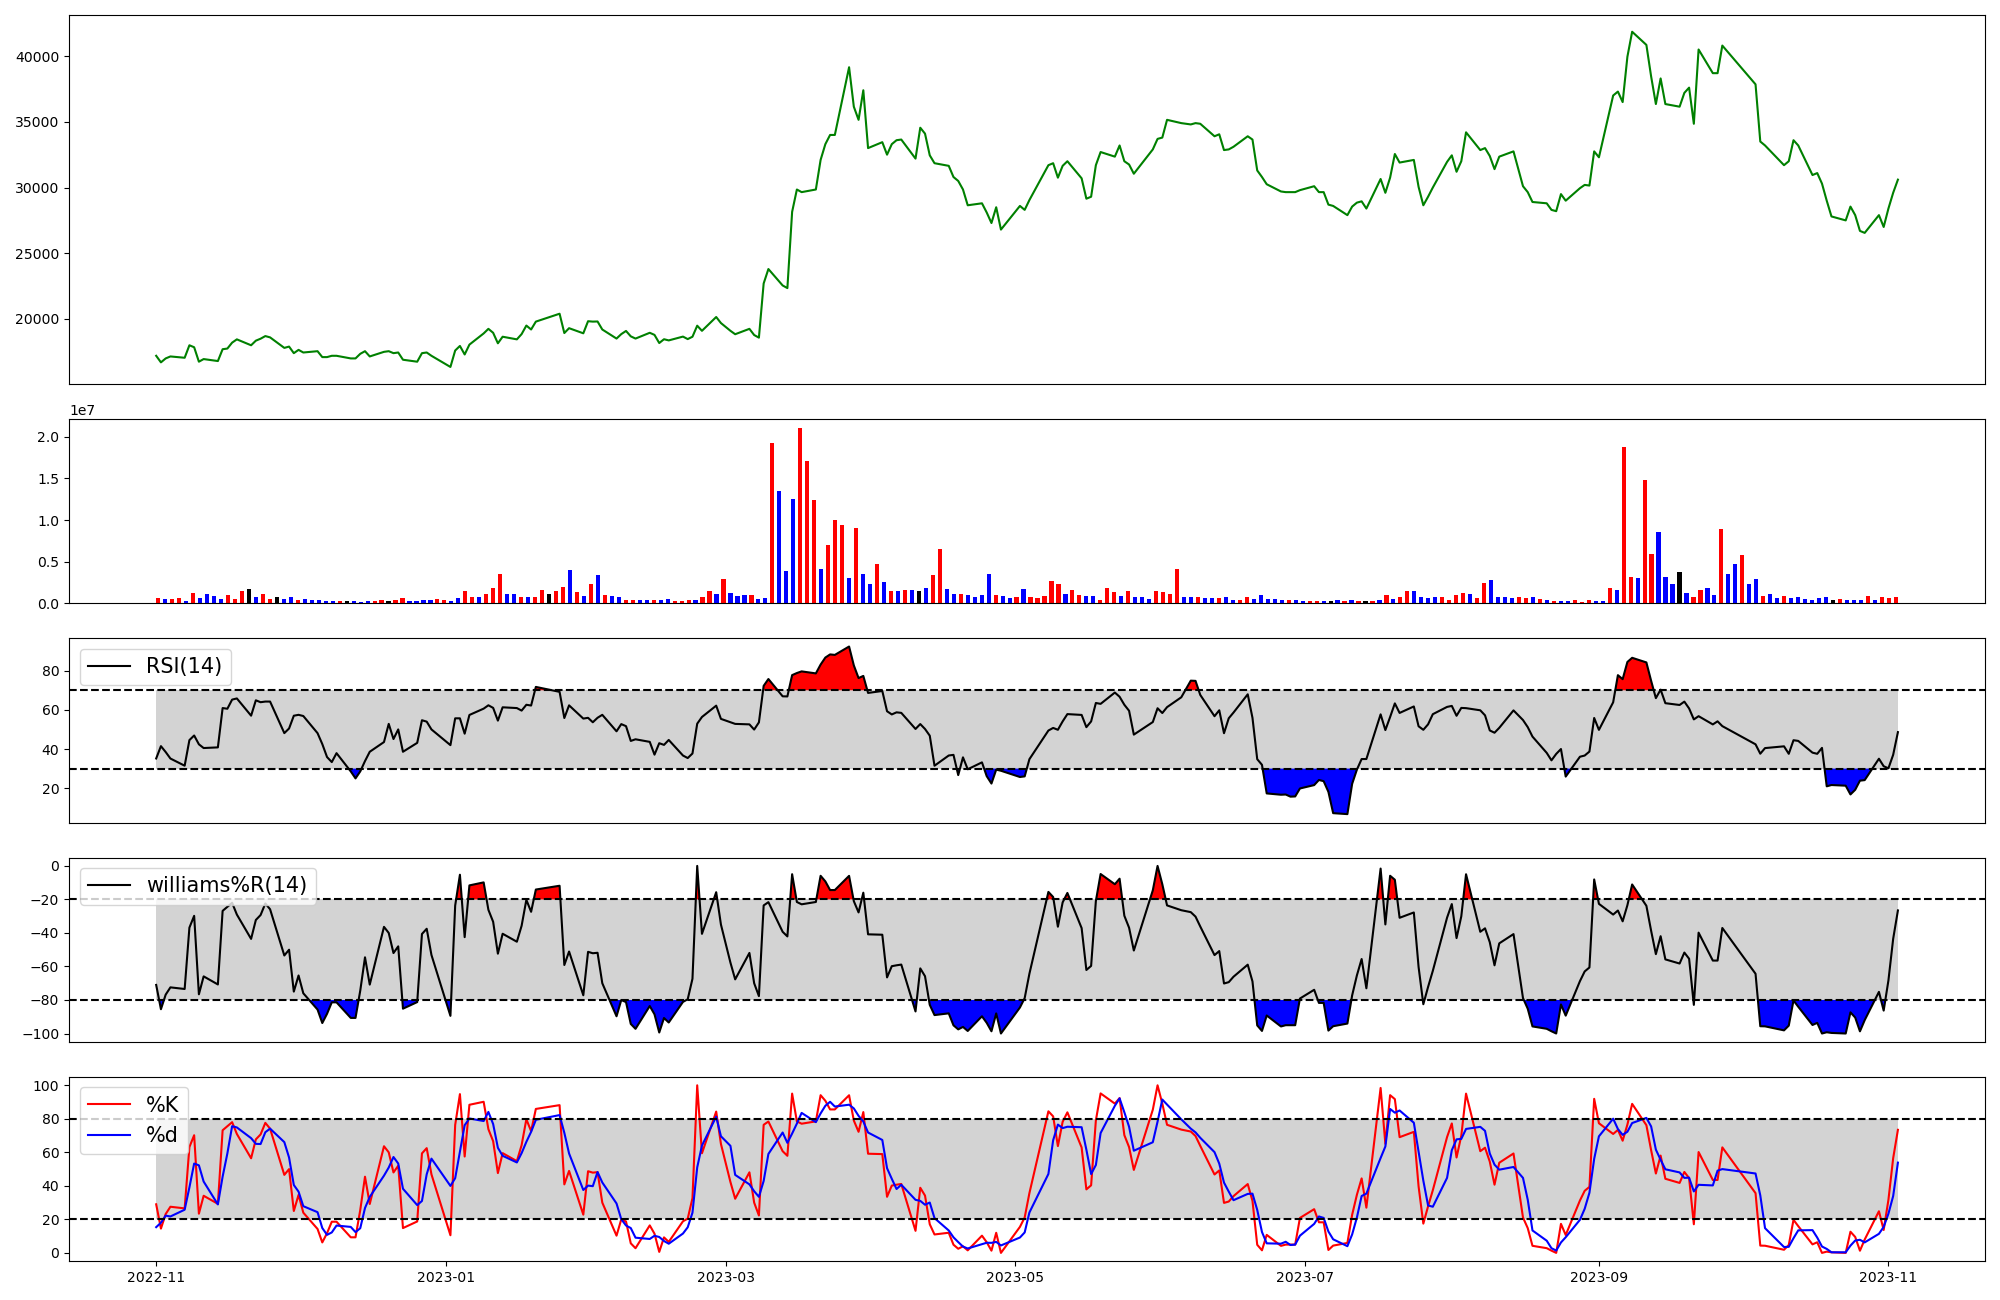Select the 2022-11 x-axis date label
Viewport: 2000px width, 1300px height.
pos(157,1277)
